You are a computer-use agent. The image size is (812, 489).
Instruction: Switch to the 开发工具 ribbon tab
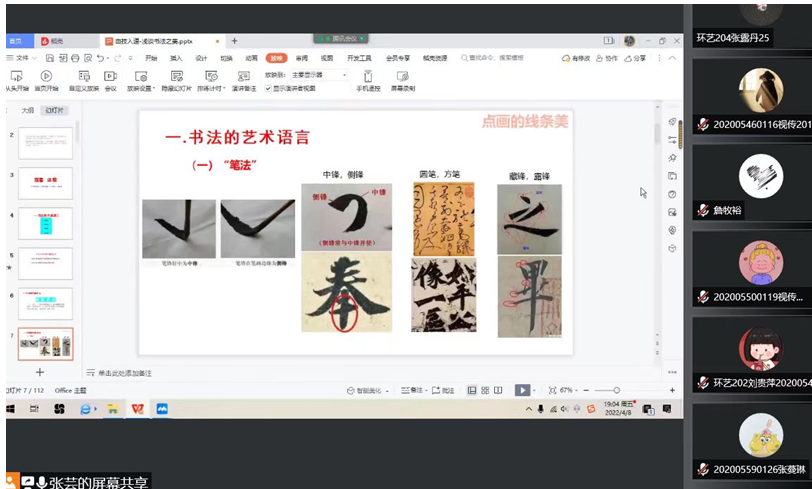[359, 58]
